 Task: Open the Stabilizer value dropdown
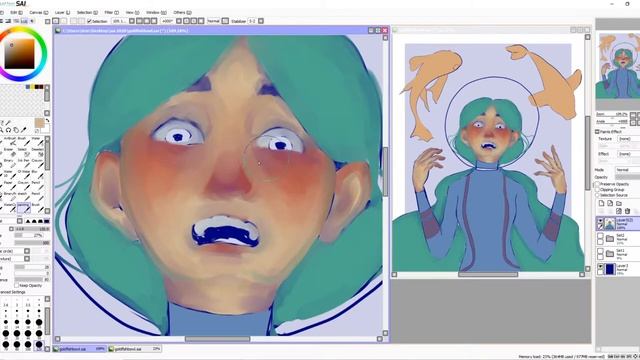[252, 21]
